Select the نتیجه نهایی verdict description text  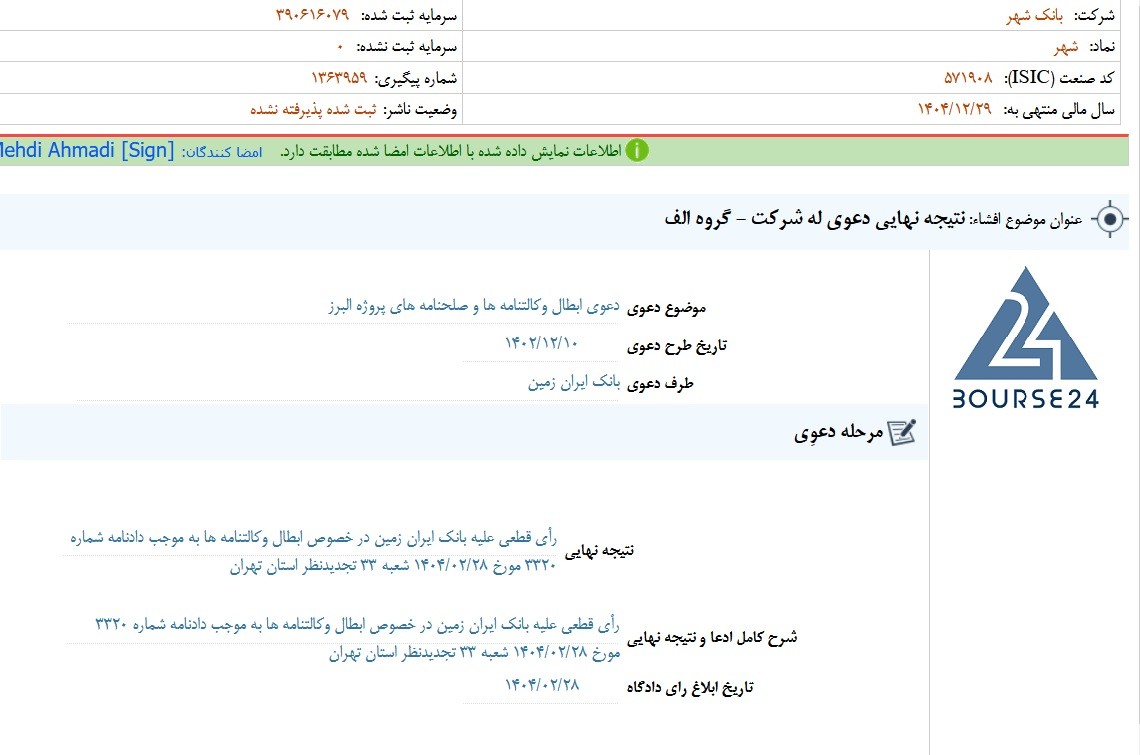[x=313, y=551]
